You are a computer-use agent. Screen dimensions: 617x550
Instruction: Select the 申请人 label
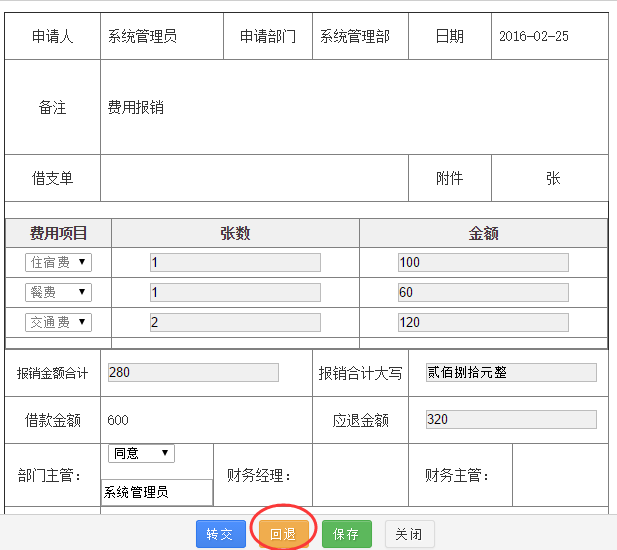(x=52, y=36)
